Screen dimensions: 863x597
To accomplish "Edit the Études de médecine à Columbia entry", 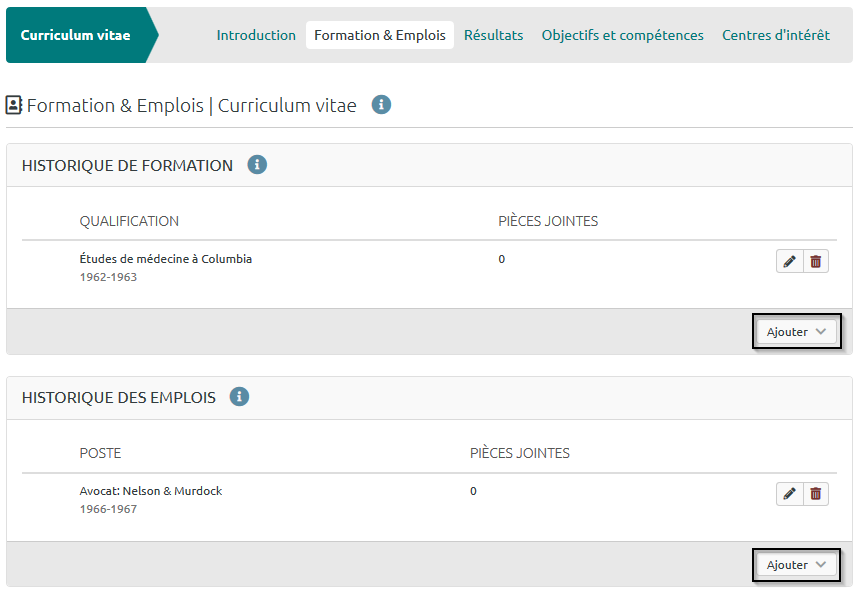I will click(x=790, y=262).
